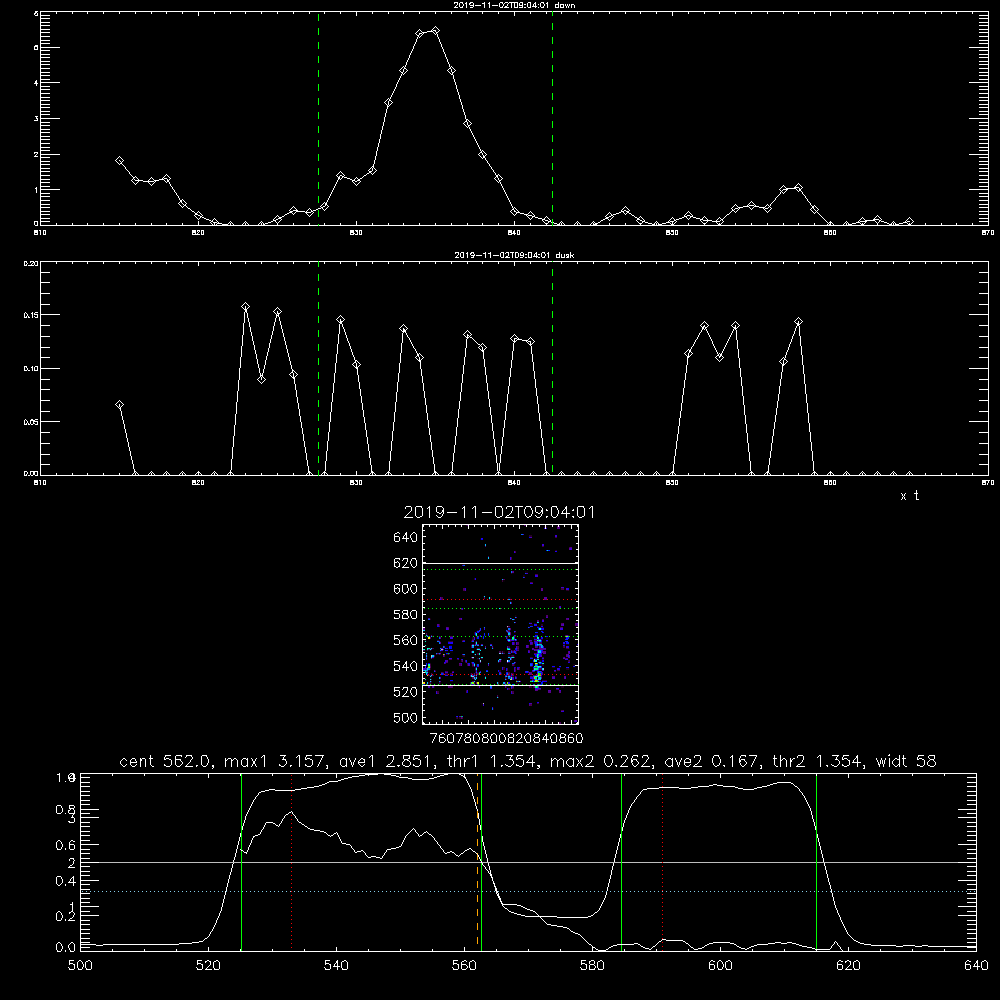Viewport: 1000px width, 1000px height.
Task: Click the solid horizontal line at level 2
Action: 528,862
